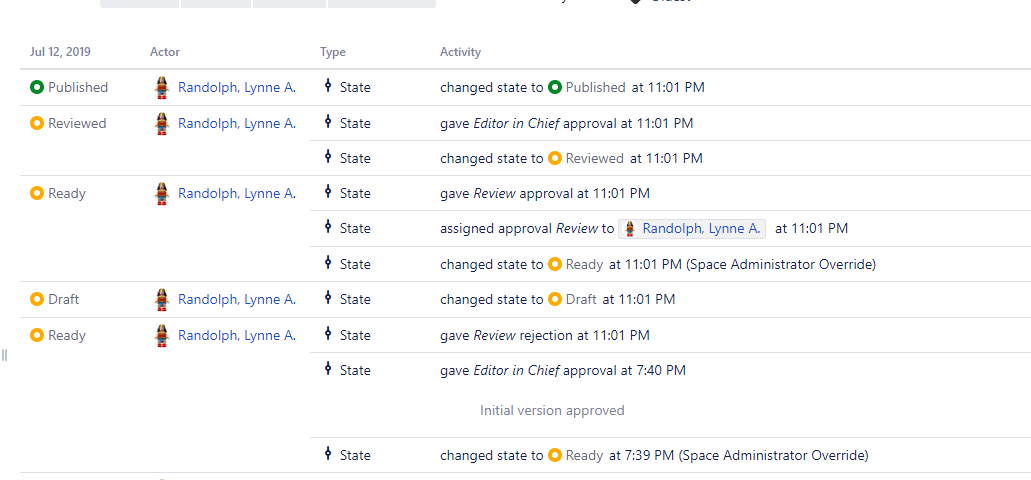Click the orange circle icon inside the 'changed state to Reviewed' activity
This screenshot has width=1031, height=480.
tap(555, 158)
